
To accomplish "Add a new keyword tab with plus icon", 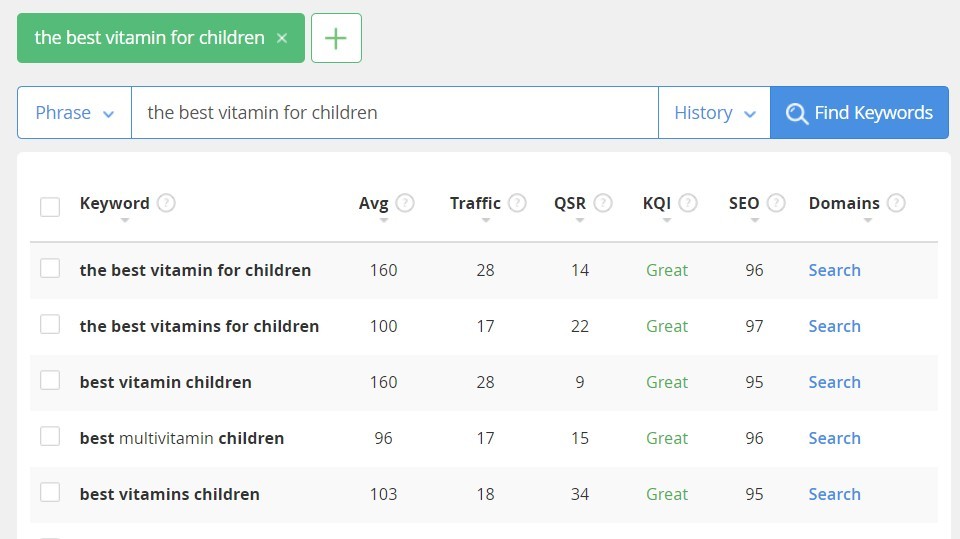I will (x=336, y=38).
